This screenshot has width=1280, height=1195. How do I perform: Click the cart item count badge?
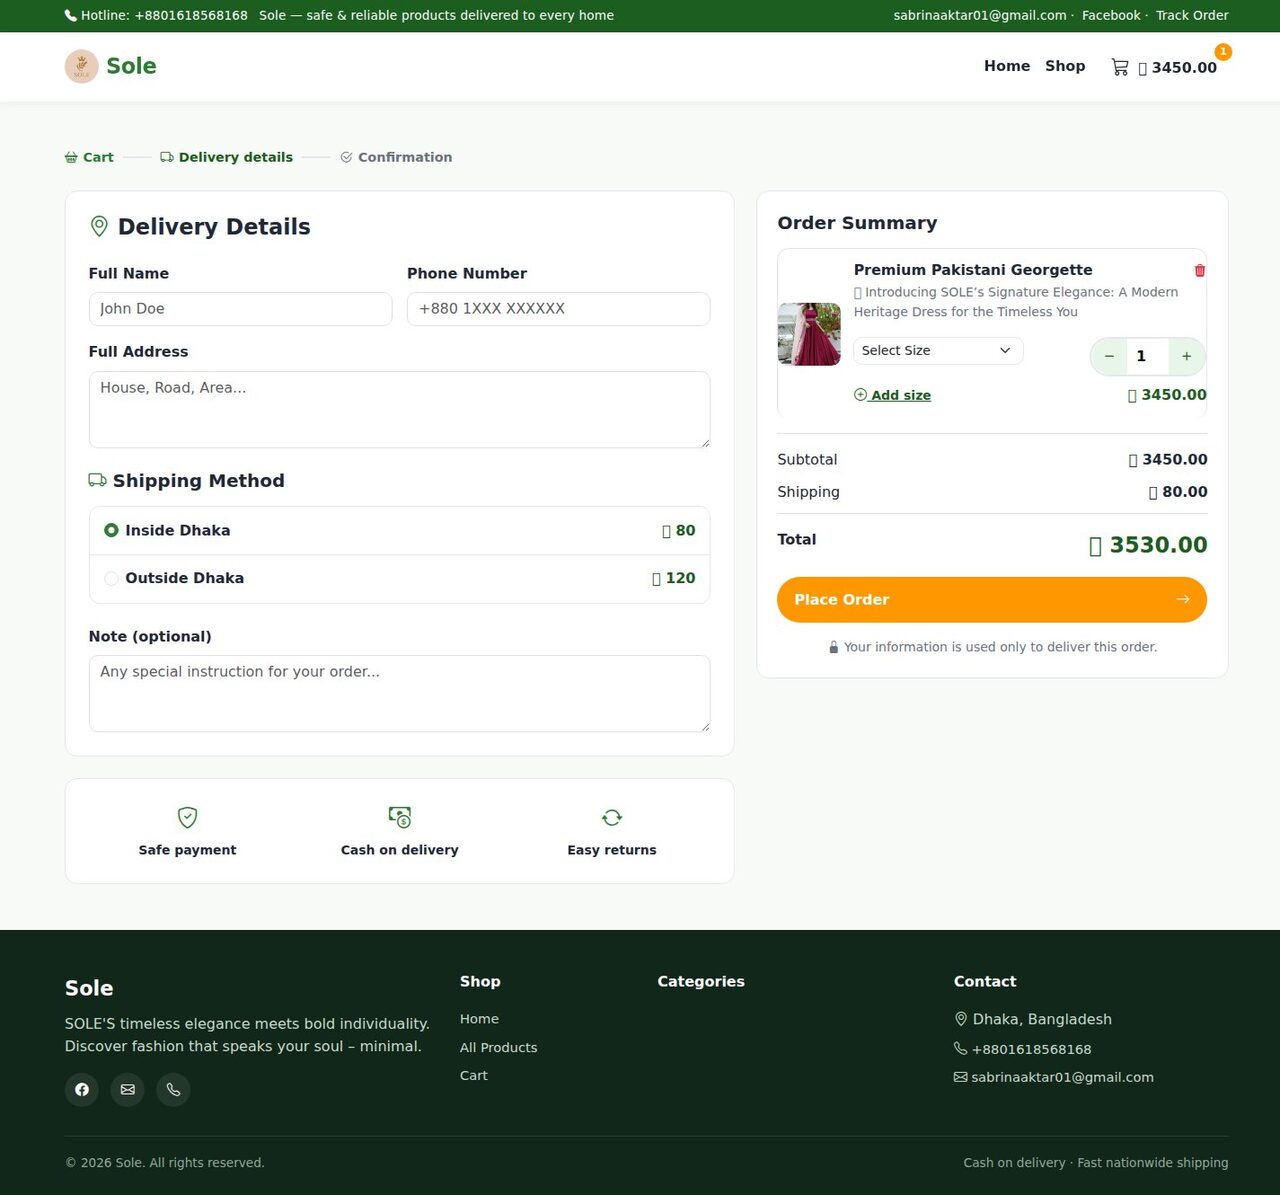pos(1223,52)
